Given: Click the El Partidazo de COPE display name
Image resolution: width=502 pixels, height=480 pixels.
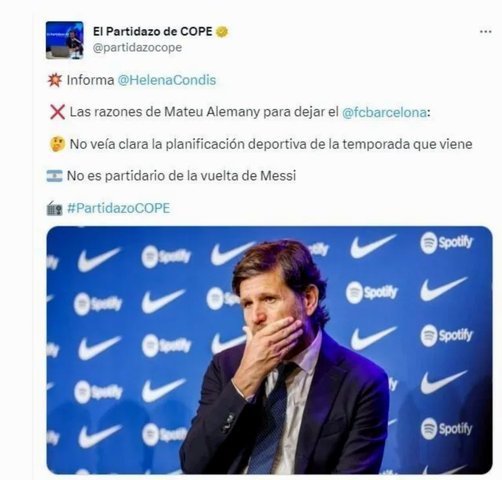Looking at the screenshot, I should pos(152,32).
